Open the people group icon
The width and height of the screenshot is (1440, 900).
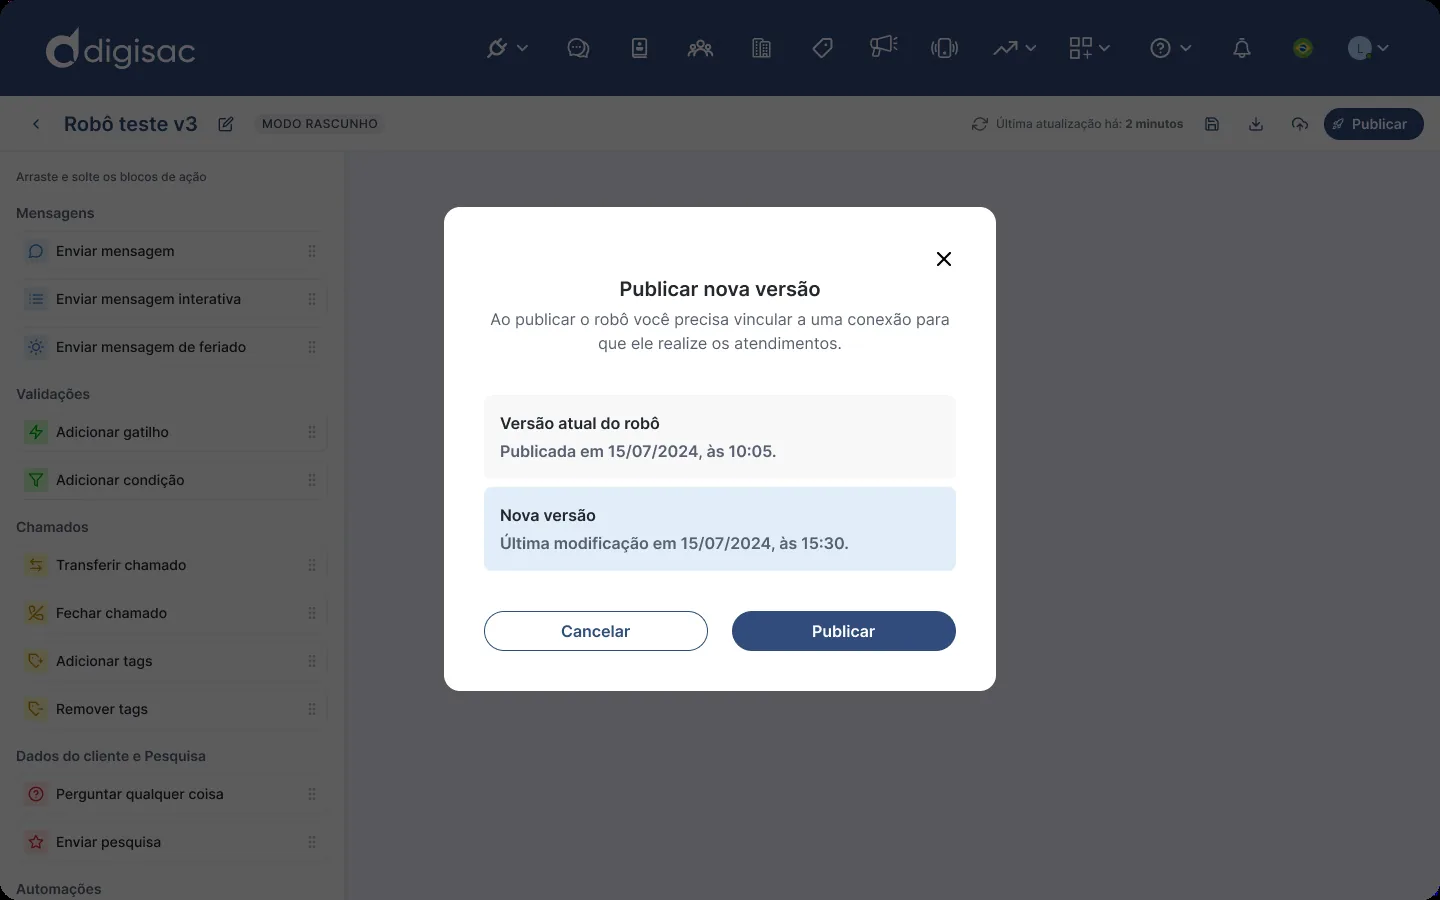[x=700, y=48]
